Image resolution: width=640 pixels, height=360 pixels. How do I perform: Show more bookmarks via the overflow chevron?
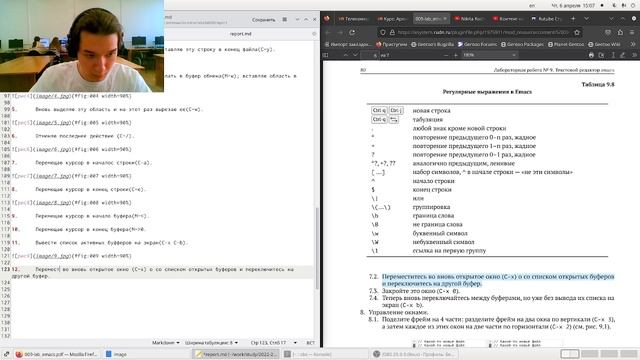coord(633,44)
